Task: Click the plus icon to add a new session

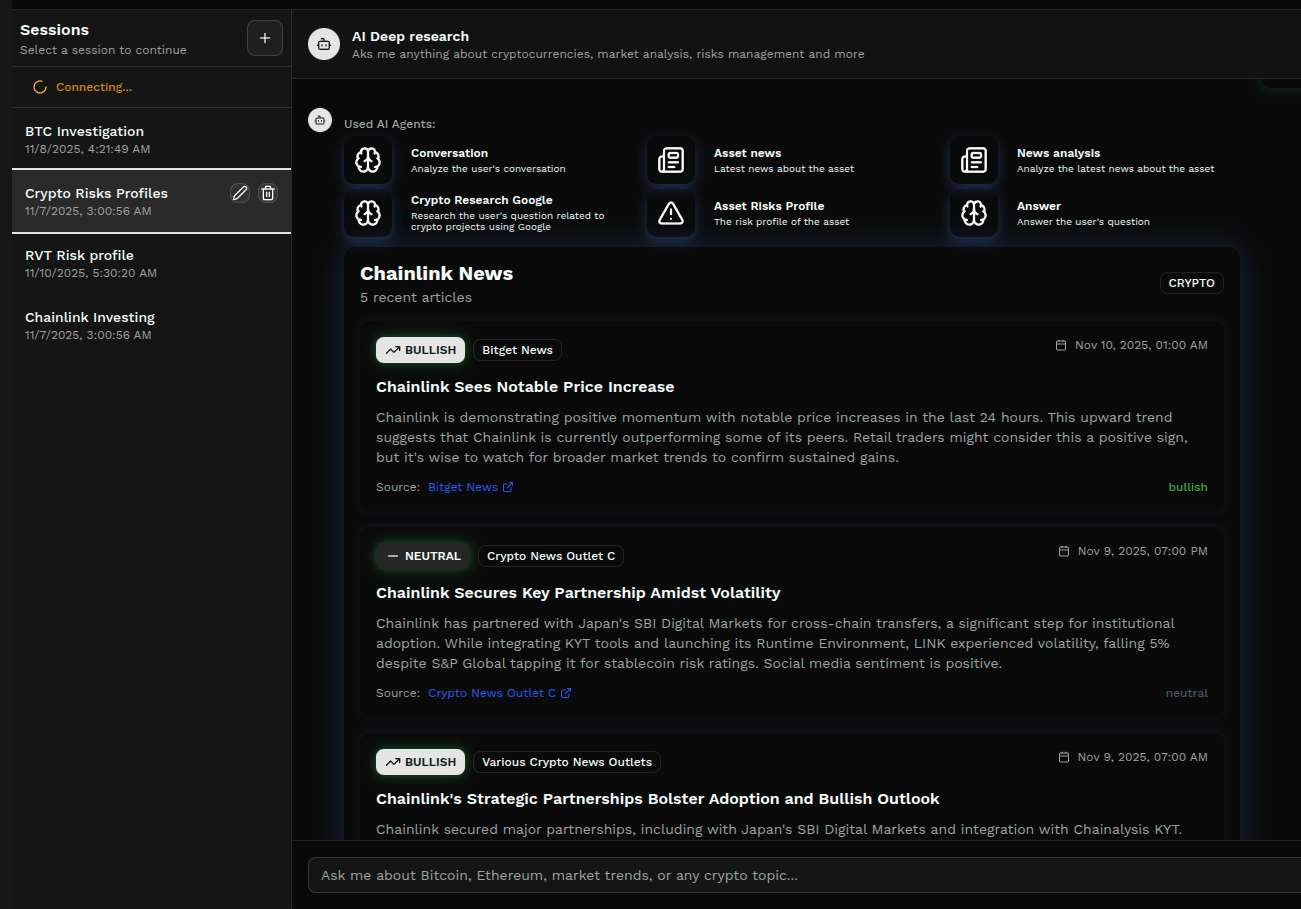Action: tap(265, 38)
